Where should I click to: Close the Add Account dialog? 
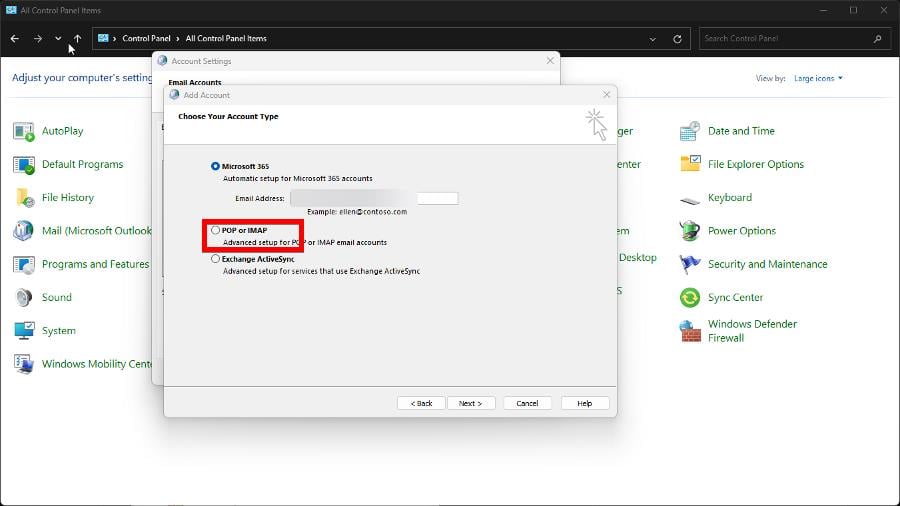pos(607,95)
